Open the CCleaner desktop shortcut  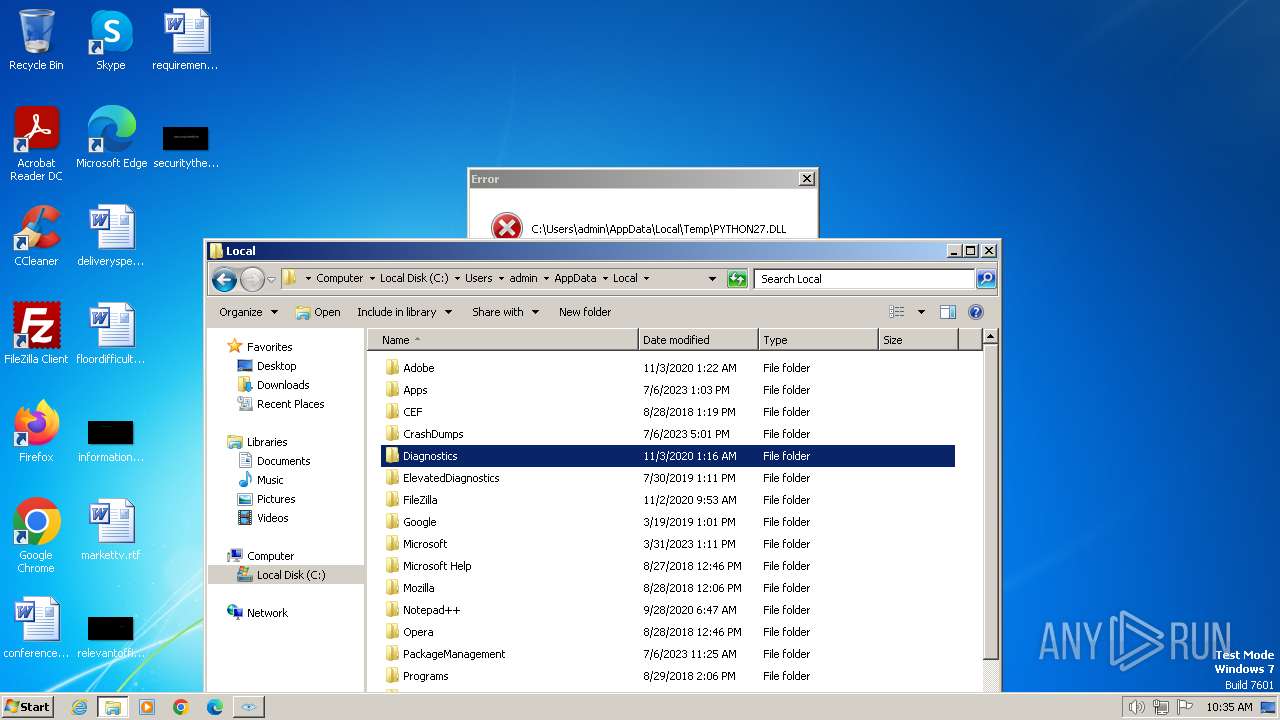pos(36,236)
